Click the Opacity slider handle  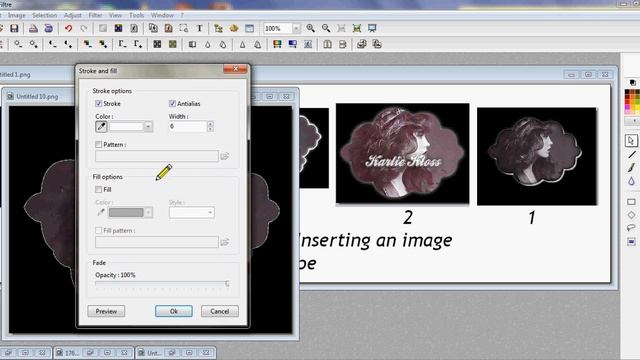(227, 283)
